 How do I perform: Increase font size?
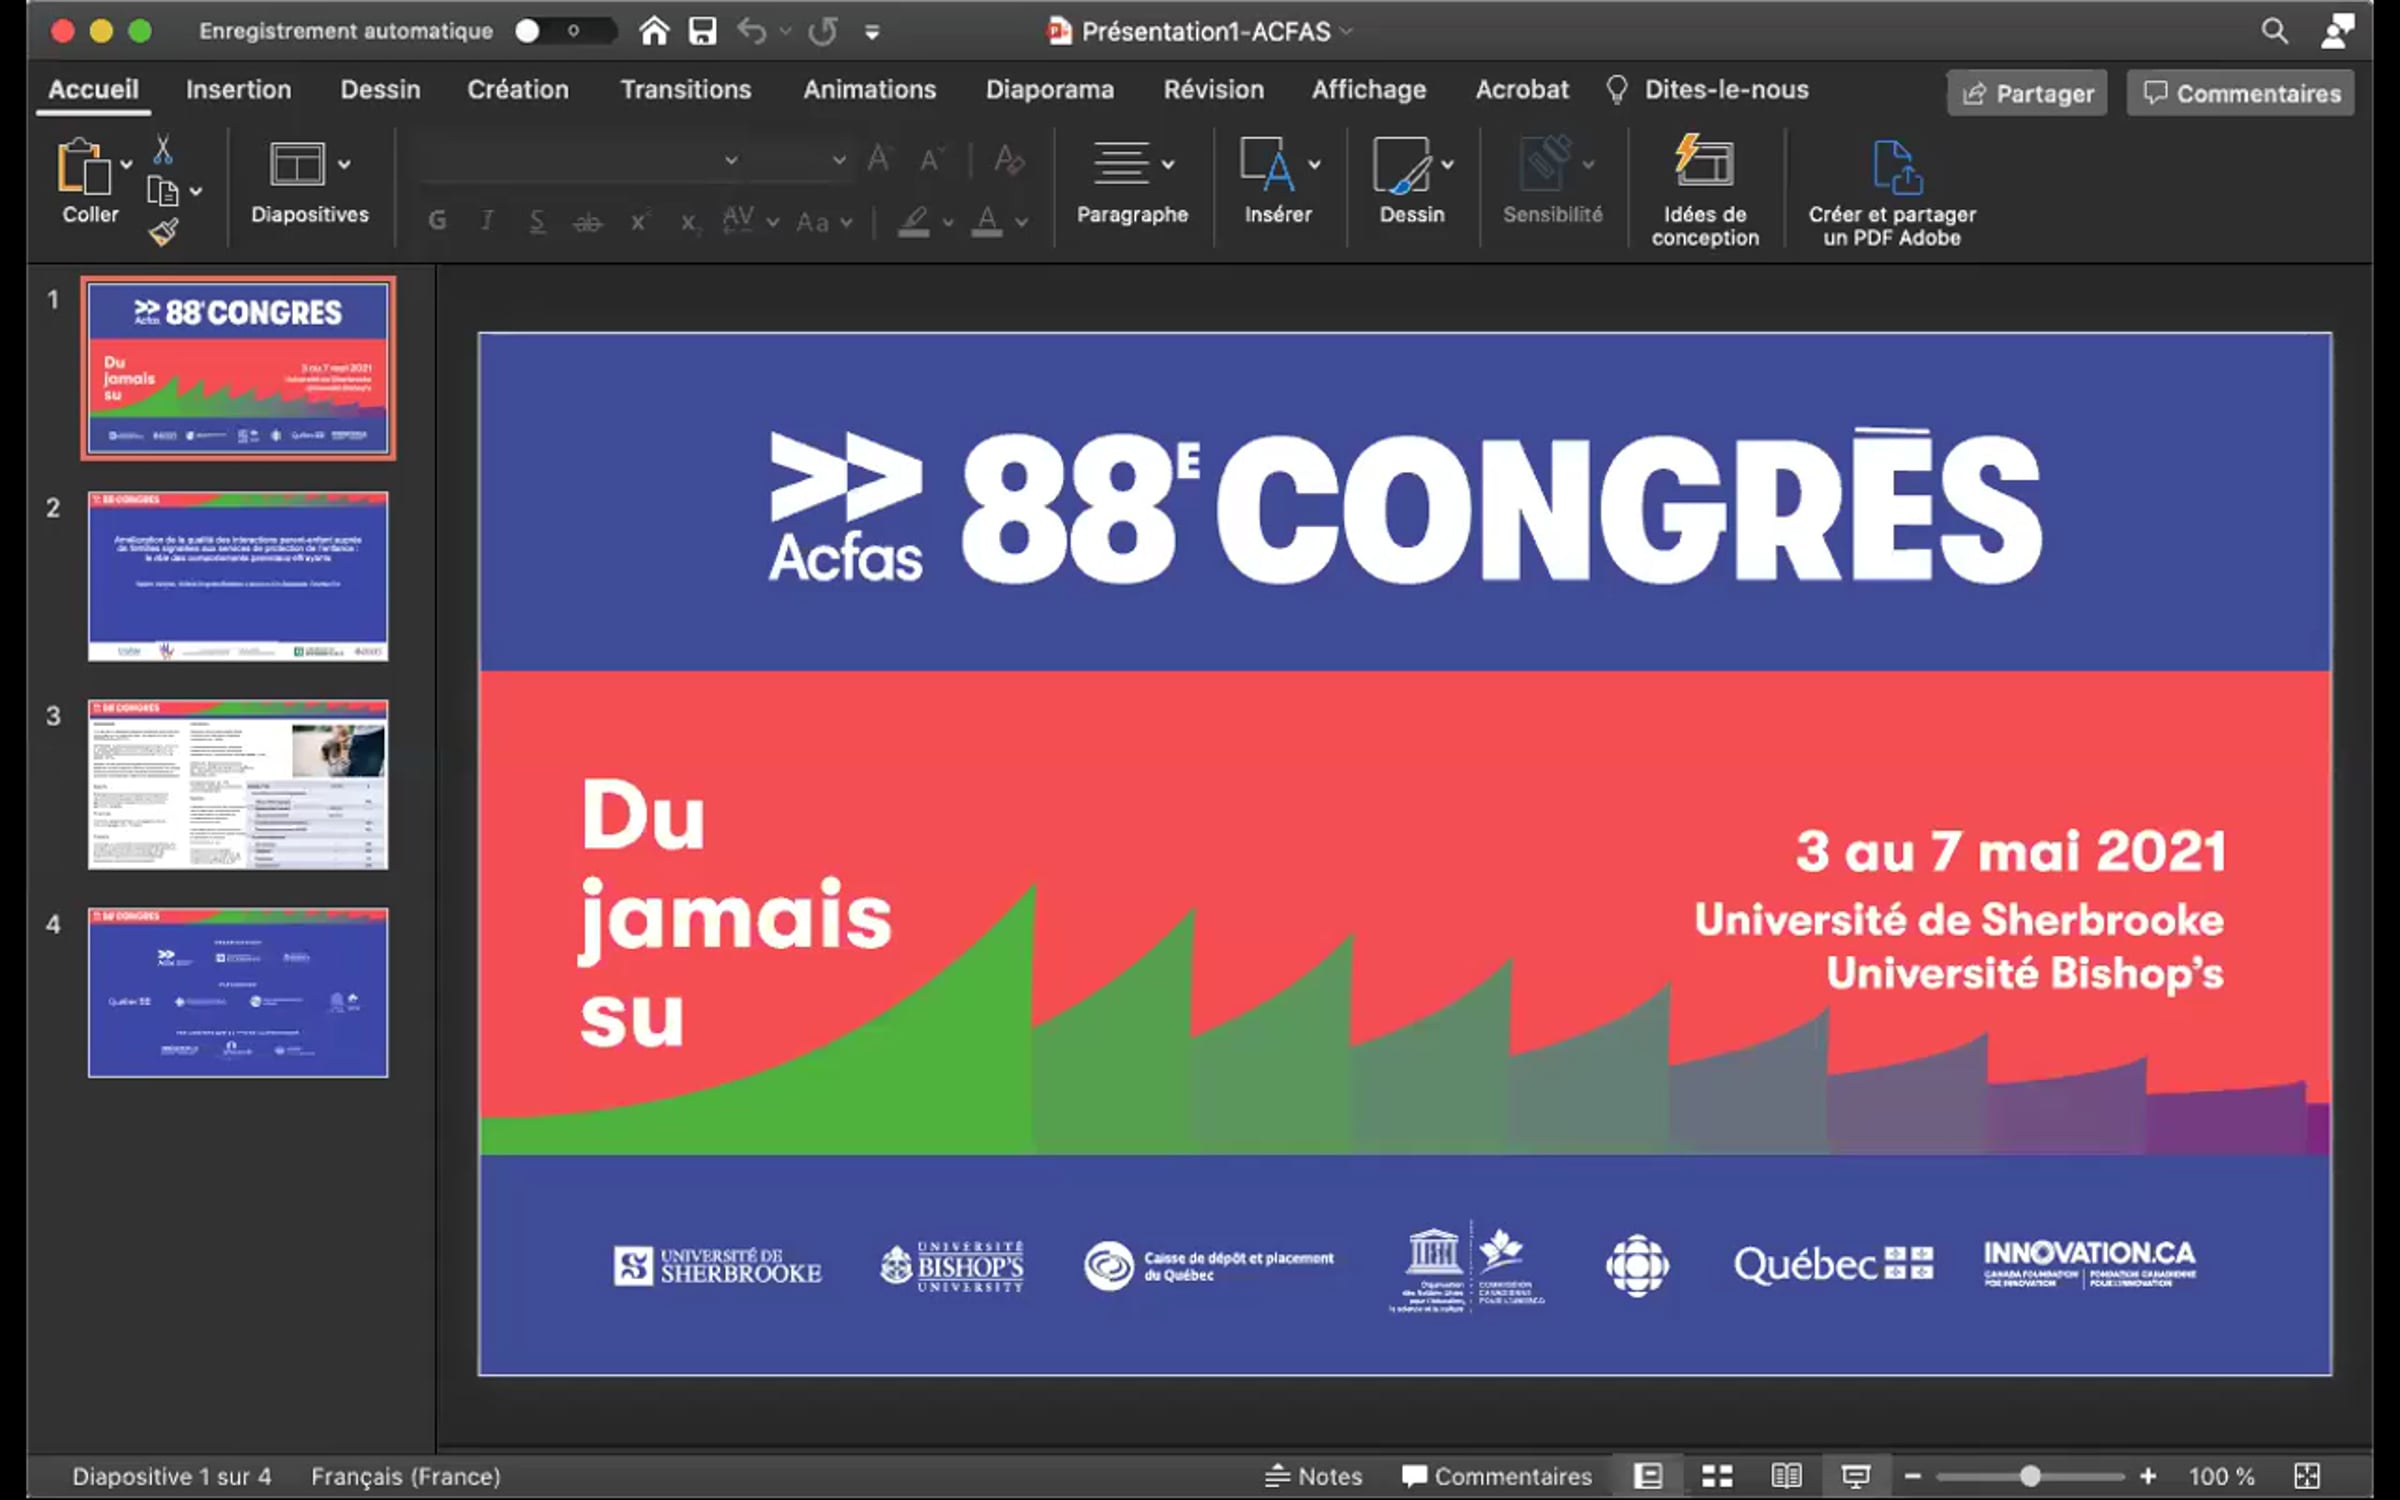click(x=879, y=159)
